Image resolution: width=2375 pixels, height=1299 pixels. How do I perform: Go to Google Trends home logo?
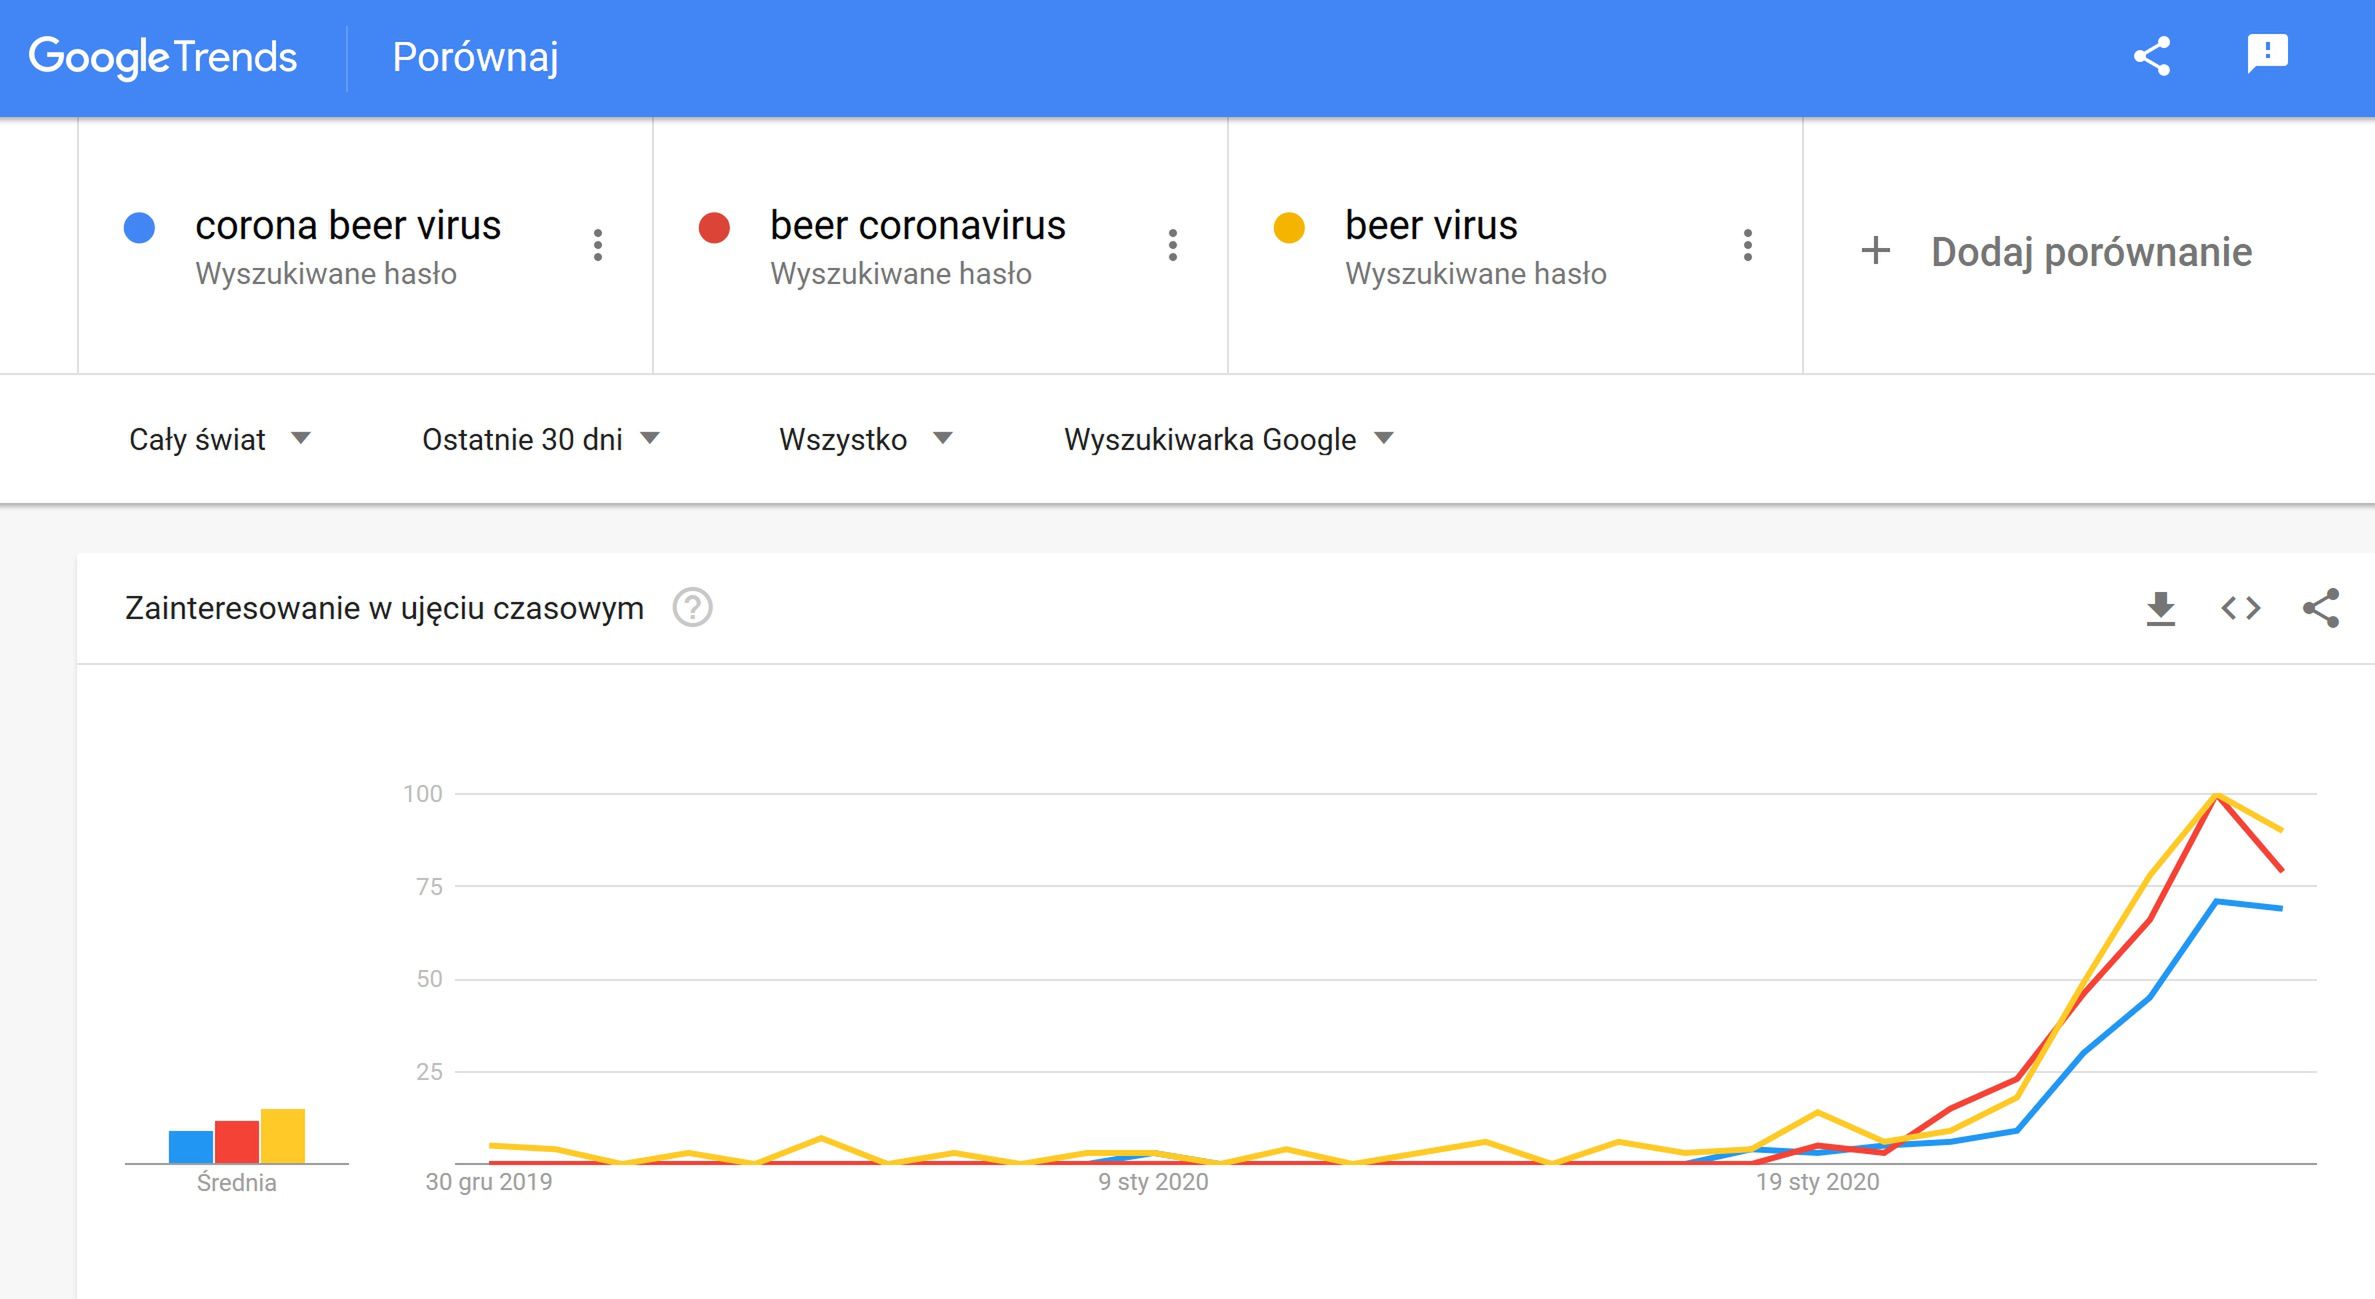163,57
